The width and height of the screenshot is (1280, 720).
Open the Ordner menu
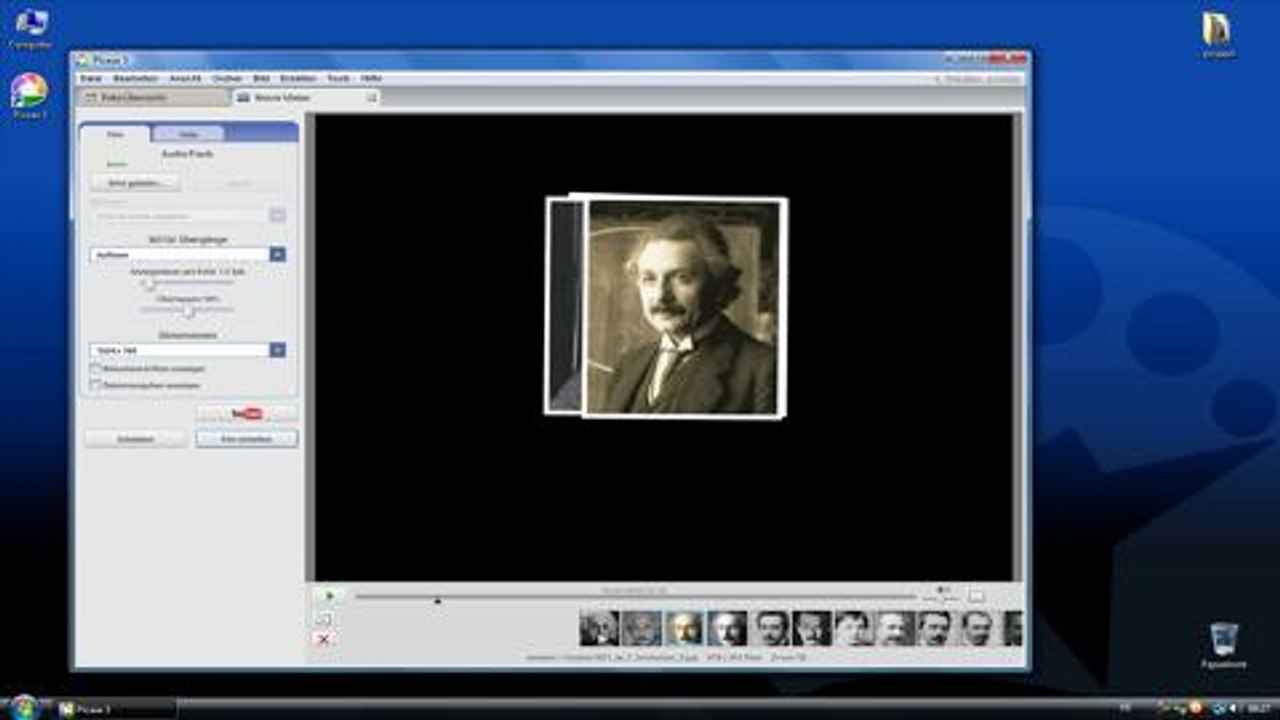click(x=227, y=78)
